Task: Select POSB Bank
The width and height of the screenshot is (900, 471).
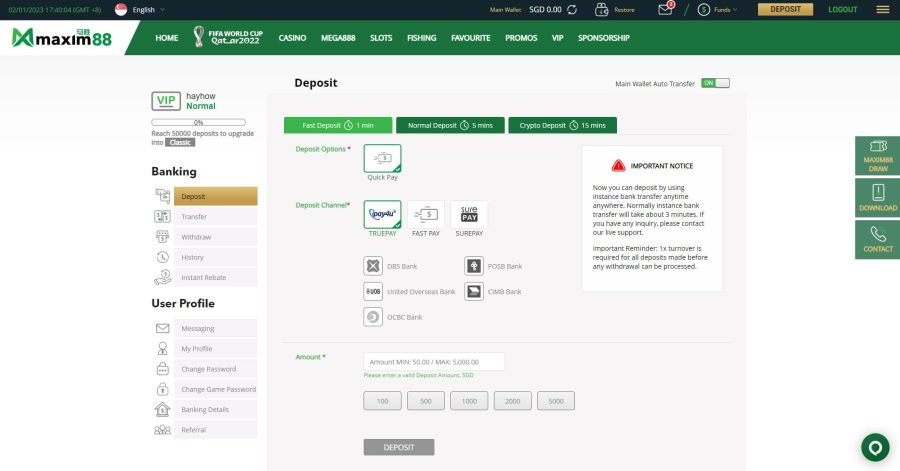Action: point(474,266)
